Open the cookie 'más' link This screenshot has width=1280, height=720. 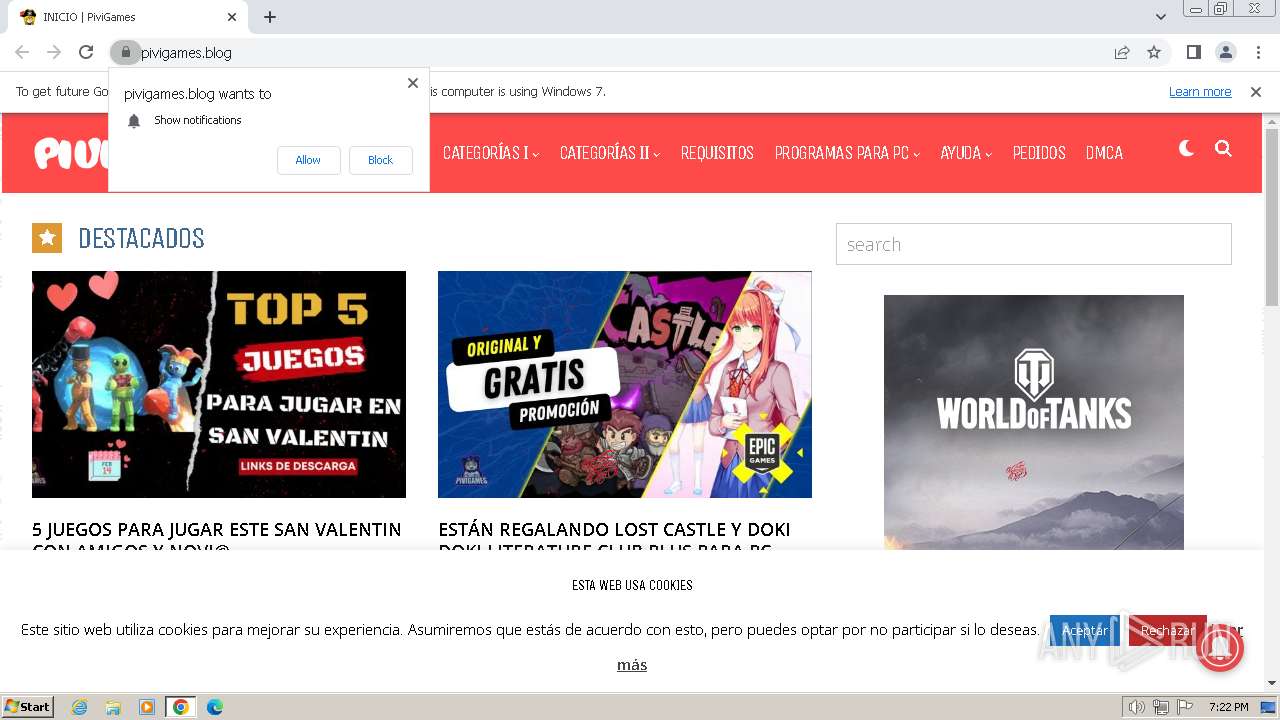pos(632,665)
